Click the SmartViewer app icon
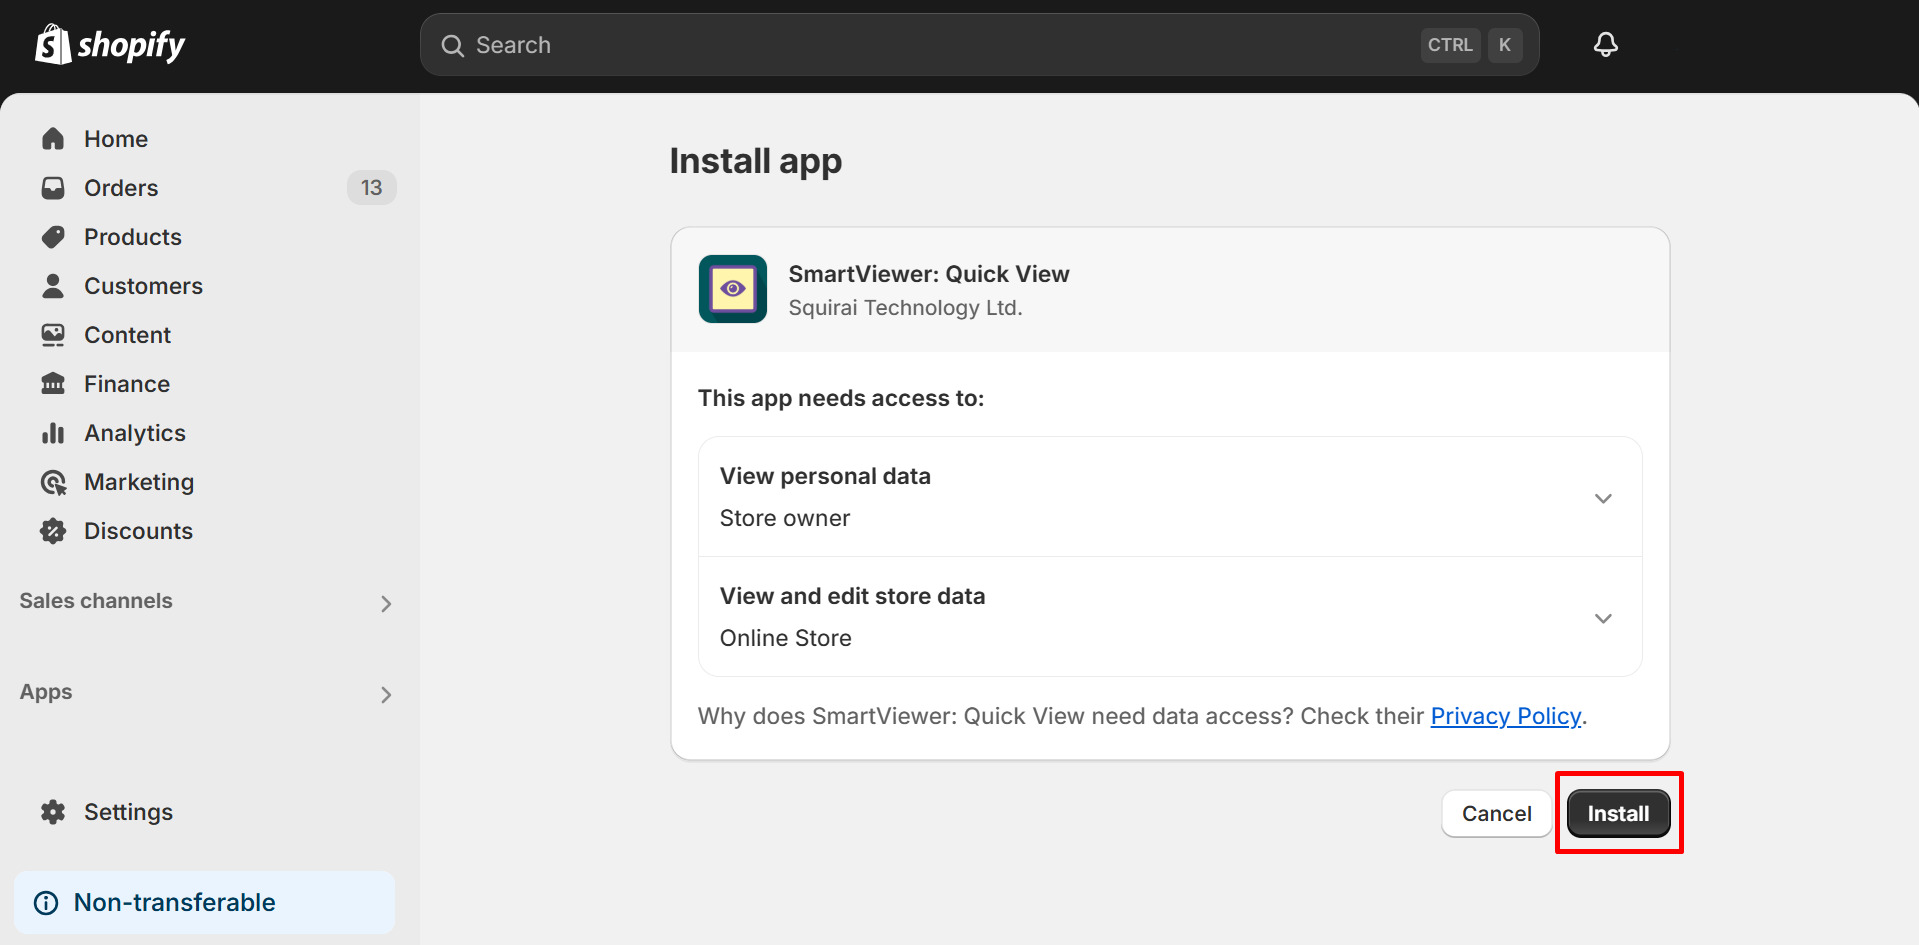Viewport: 1919px width, 945px height. click(x=732, y=289)
